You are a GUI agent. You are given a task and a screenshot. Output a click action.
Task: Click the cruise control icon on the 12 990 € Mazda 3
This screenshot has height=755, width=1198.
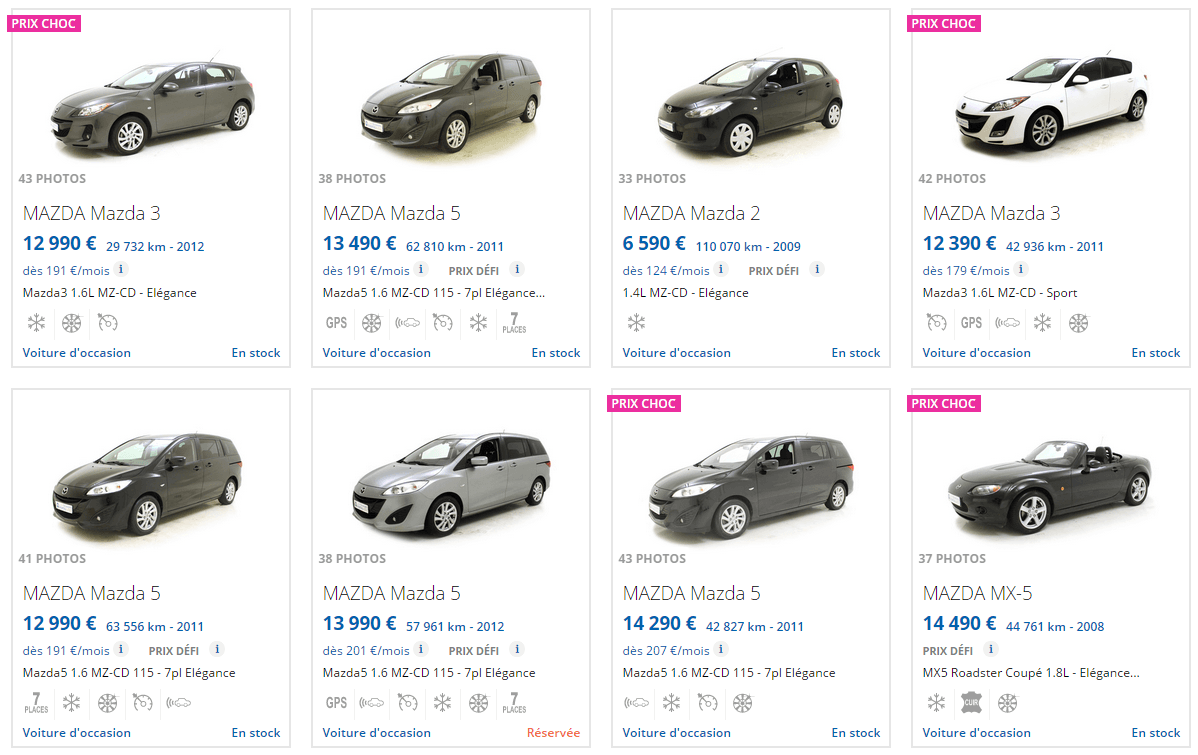108,323
